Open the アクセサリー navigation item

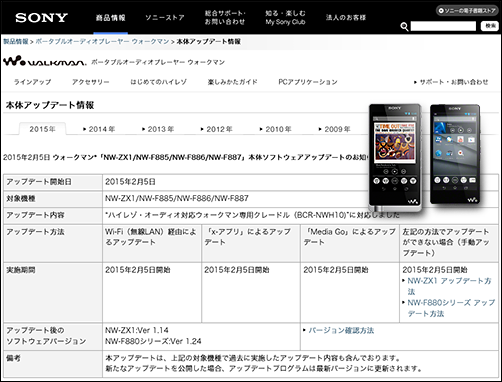coord(90,82)
